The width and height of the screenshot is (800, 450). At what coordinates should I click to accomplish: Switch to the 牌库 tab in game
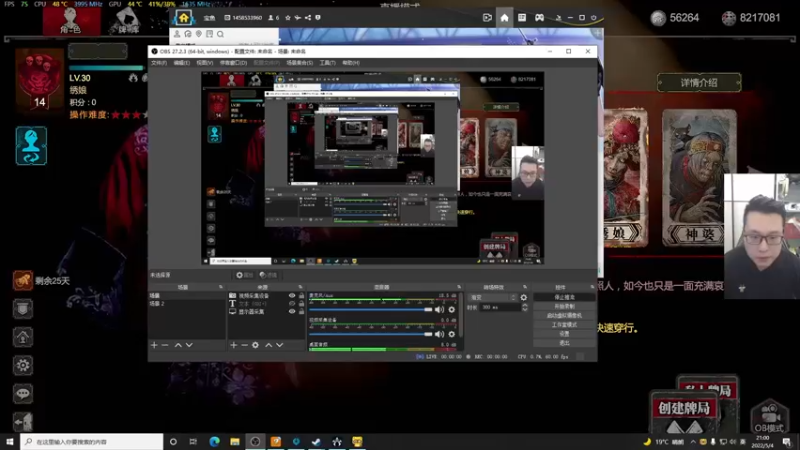(127, 20)
